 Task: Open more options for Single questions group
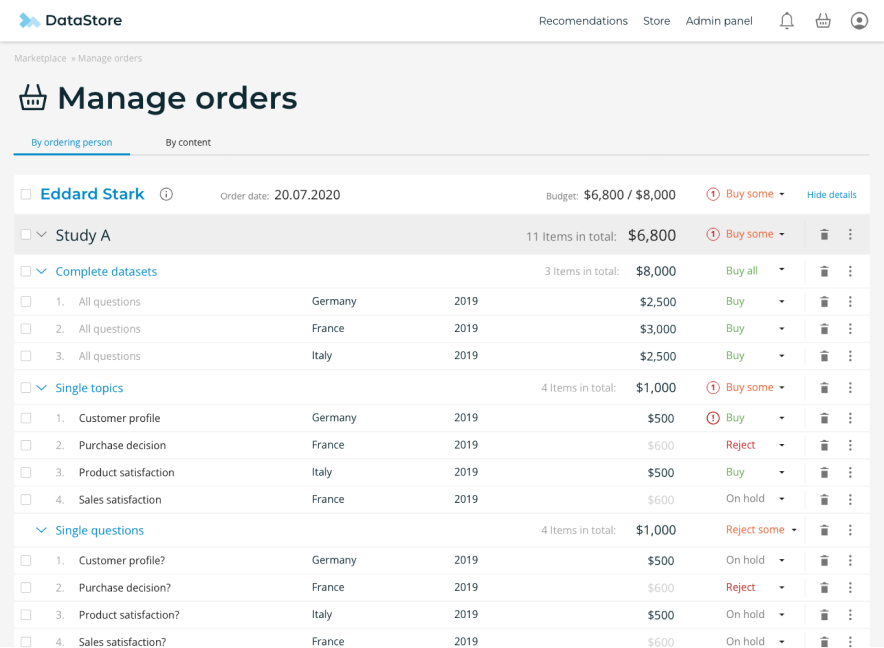pos(850,530)
